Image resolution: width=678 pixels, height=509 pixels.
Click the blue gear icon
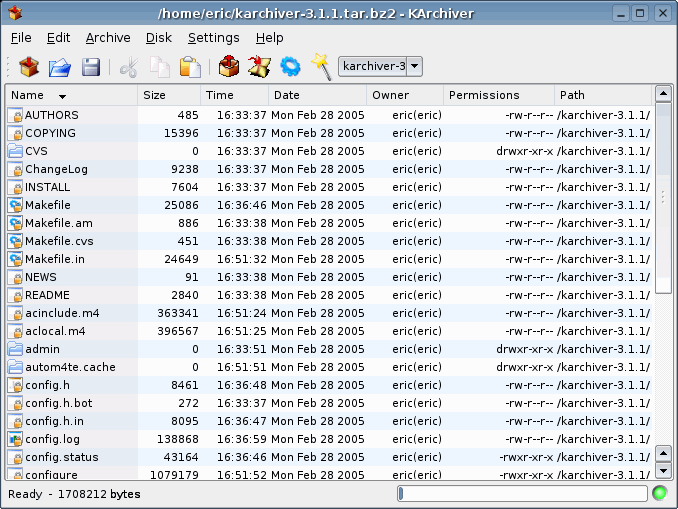[290, 67]
